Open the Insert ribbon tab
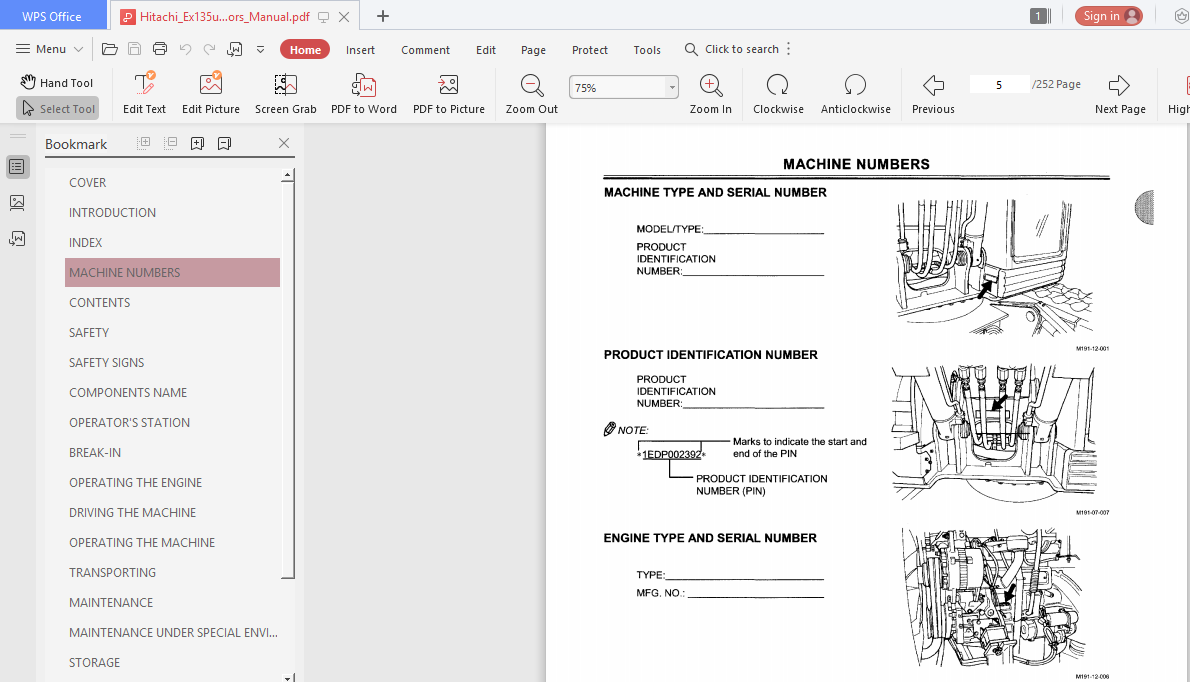This screenshot has height=682, width=1190. [360, 50]
